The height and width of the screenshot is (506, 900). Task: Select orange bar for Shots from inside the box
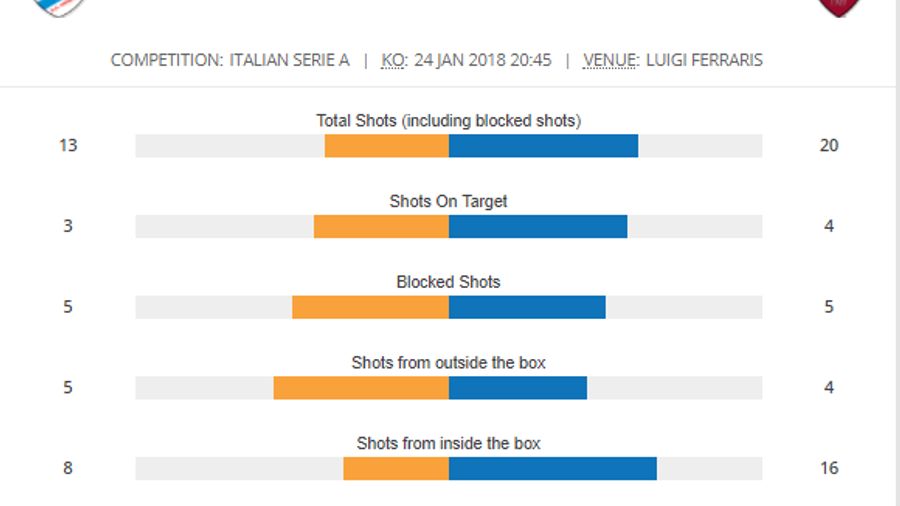click(396, 468)
